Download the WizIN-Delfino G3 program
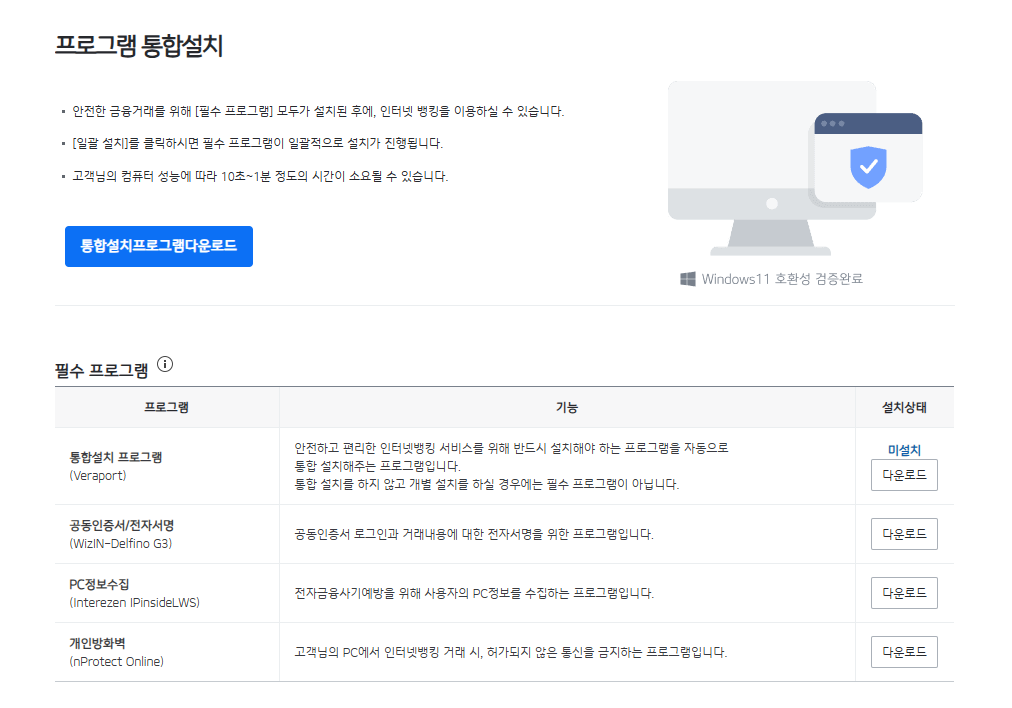 coord(903,533)
